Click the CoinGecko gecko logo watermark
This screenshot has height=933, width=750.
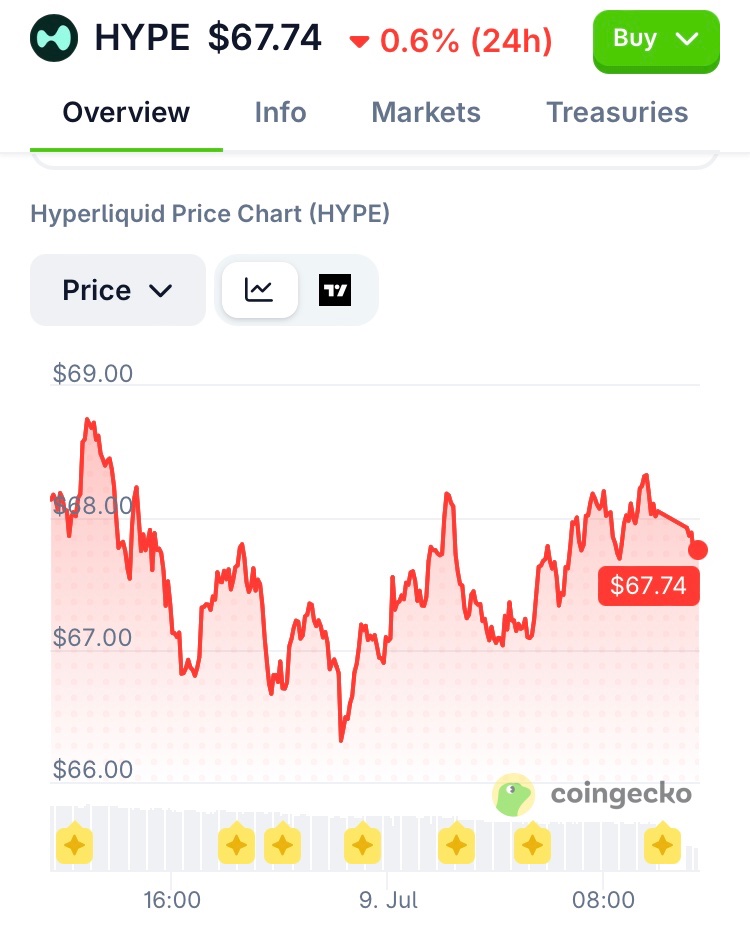pyautogui.click(x=513, y=796)
